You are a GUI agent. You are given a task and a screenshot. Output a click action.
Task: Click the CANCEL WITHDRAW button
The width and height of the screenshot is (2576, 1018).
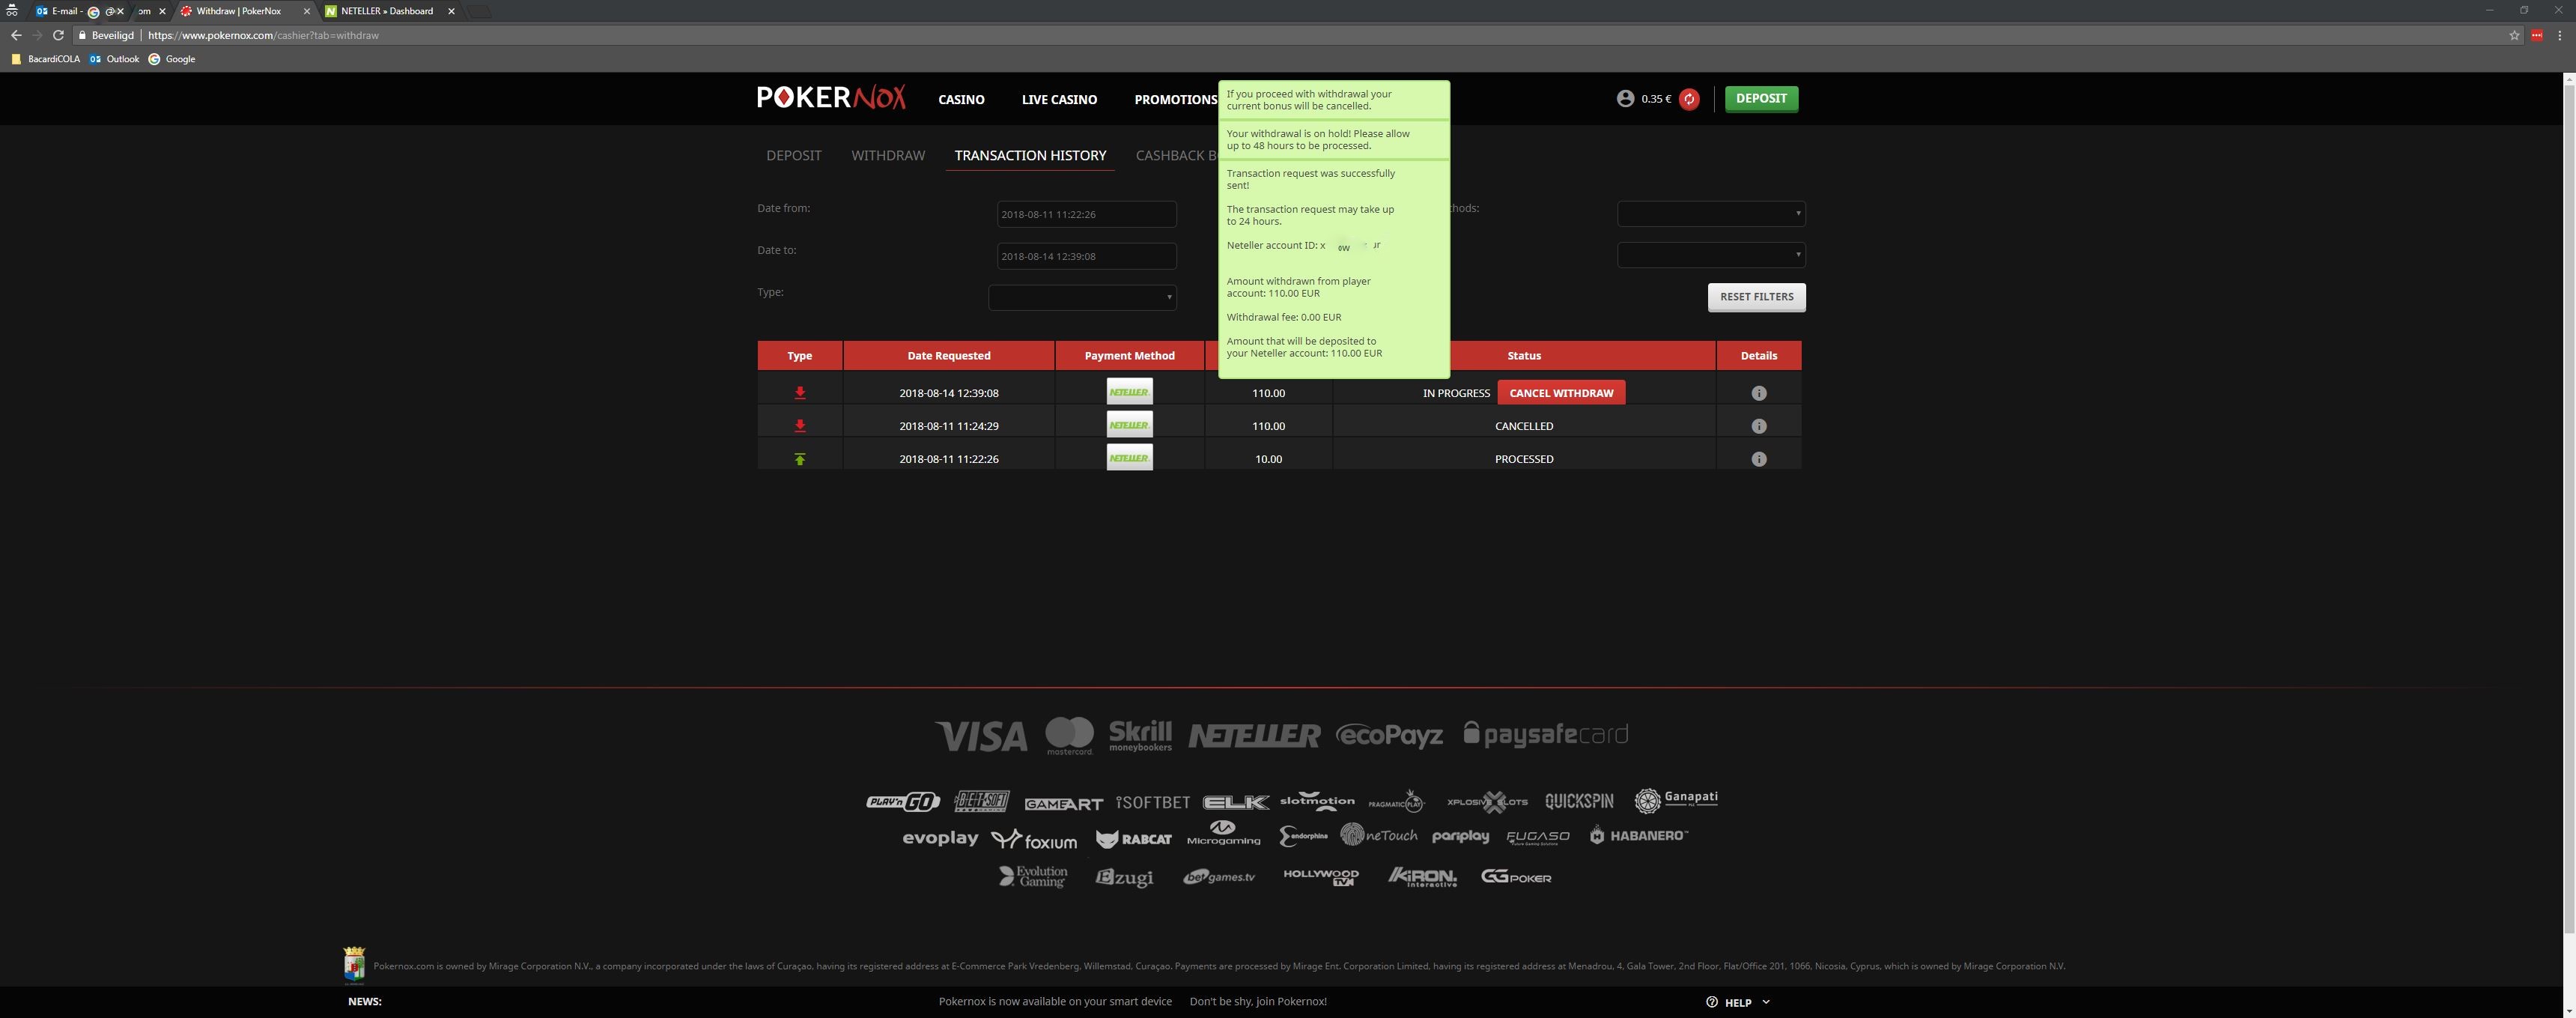tap(1561, 393)
